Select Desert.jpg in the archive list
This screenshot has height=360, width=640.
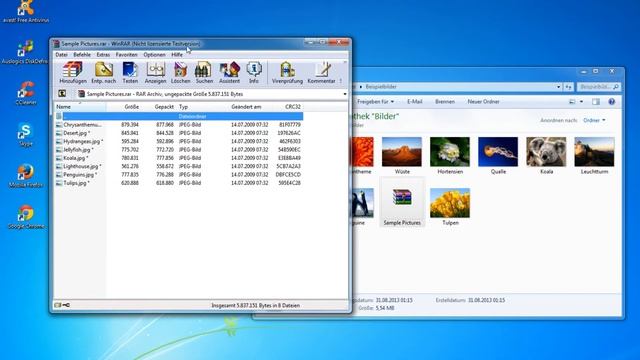(179, 133)
